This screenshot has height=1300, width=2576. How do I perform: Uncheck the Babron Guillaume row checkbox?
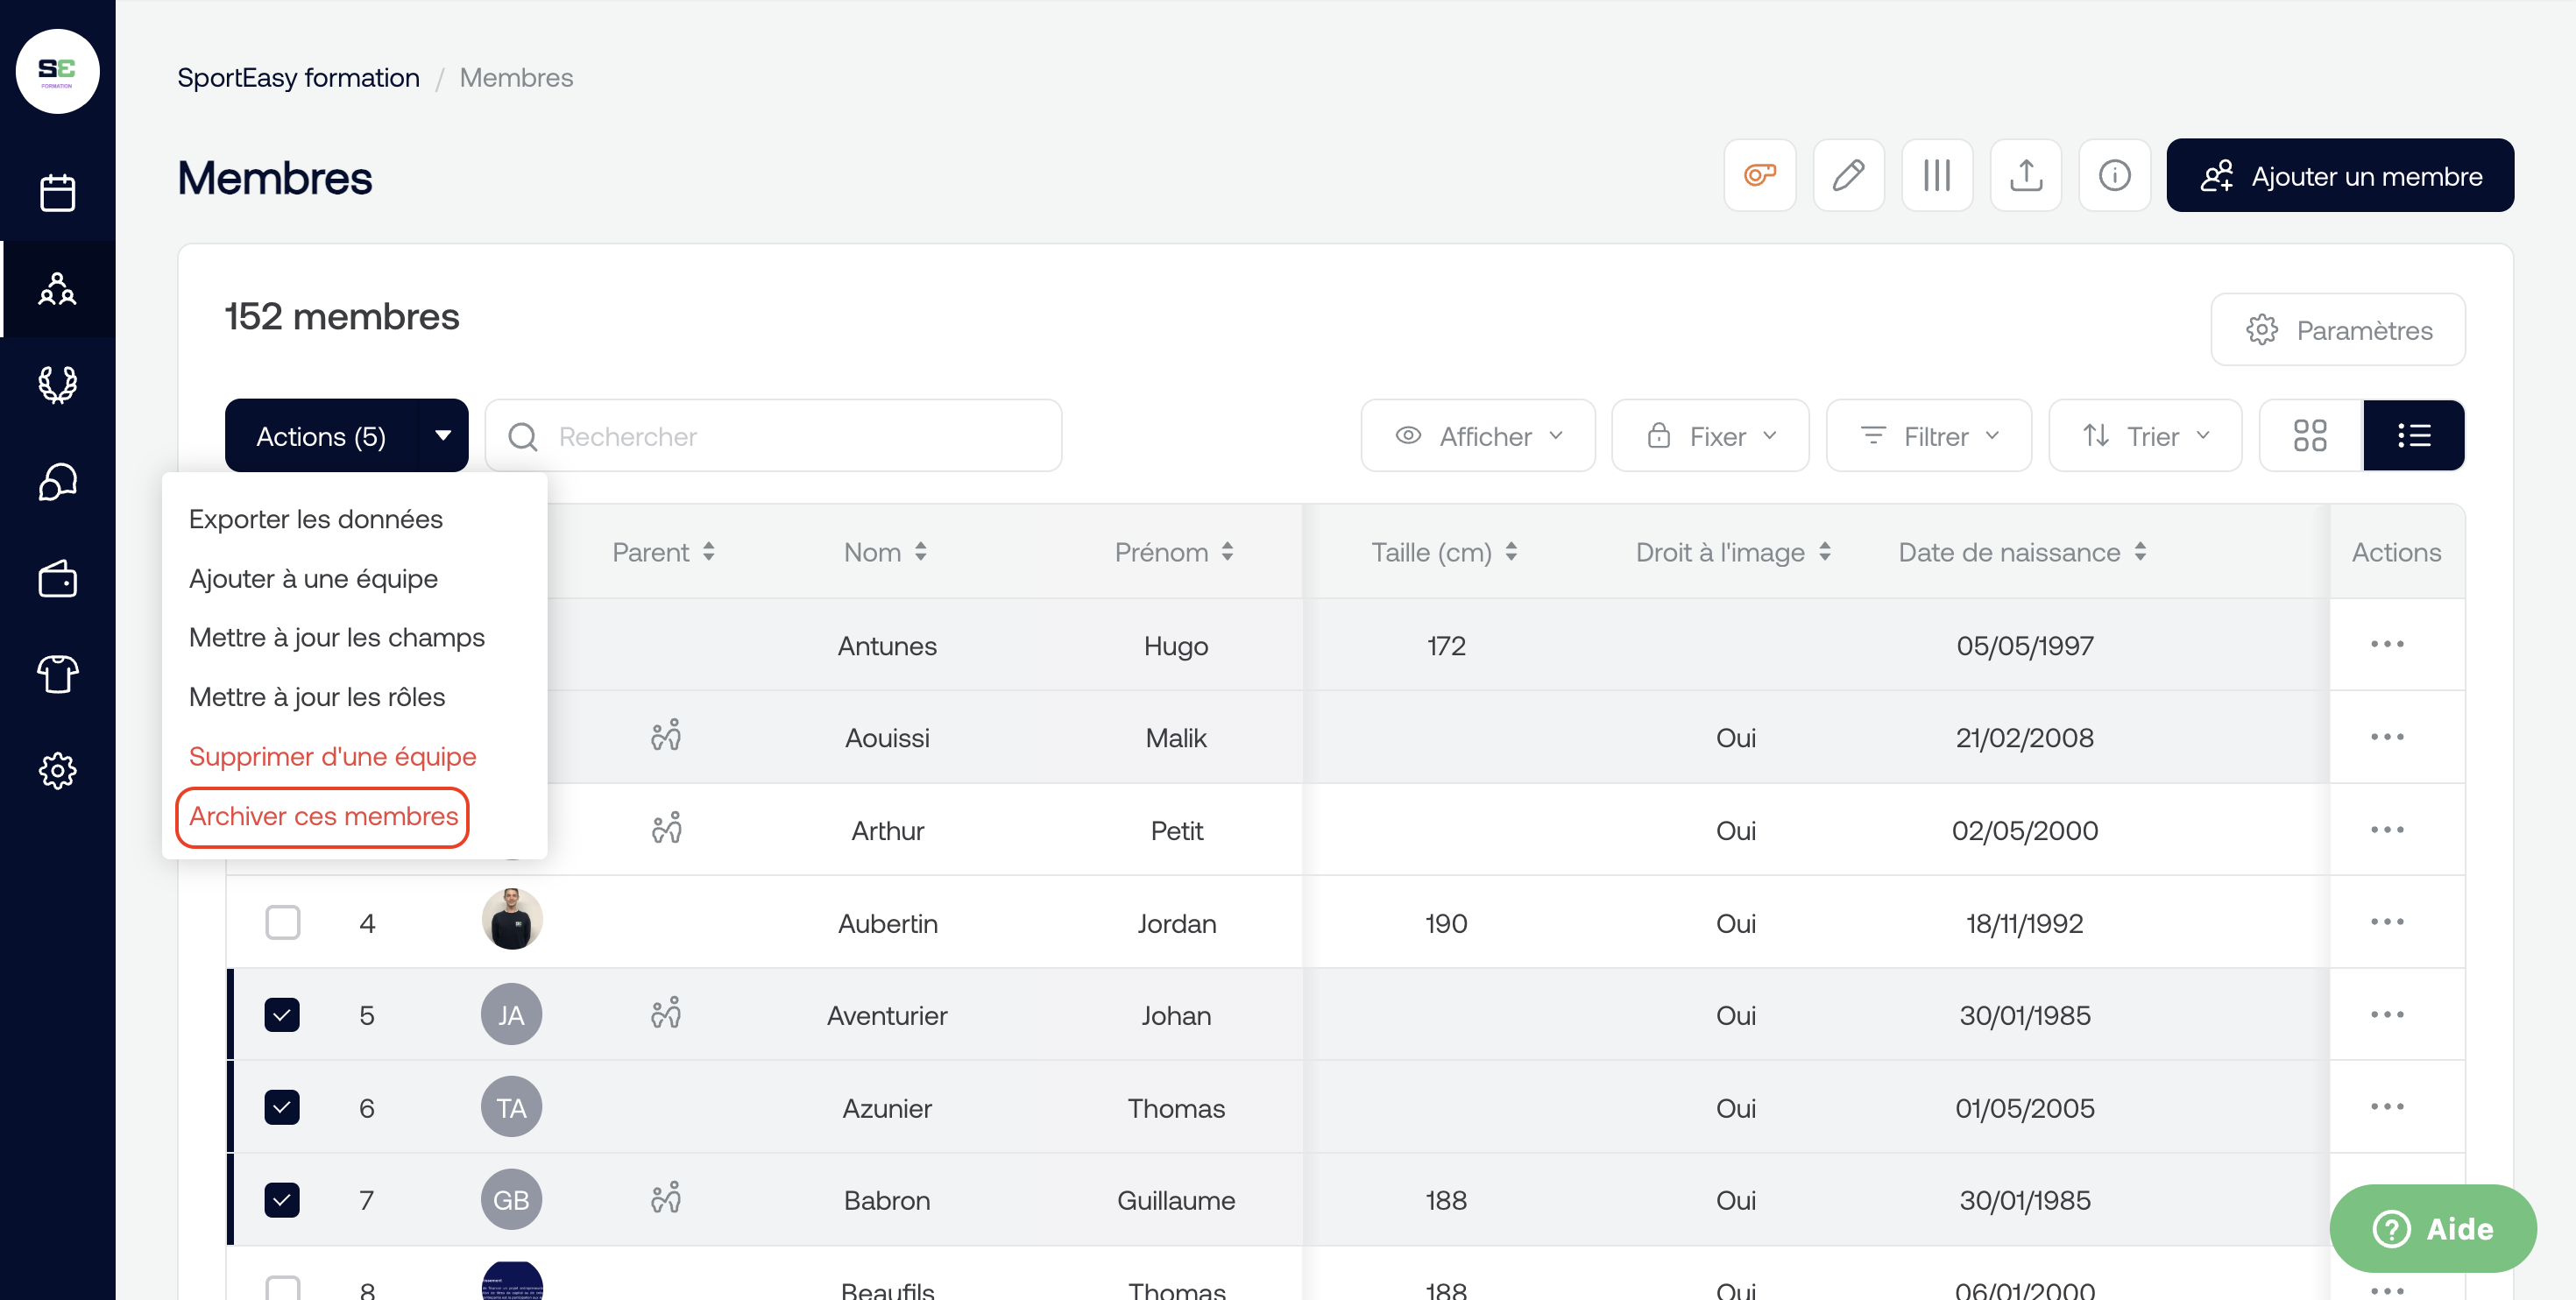pyautogui.click(x=282, y=1199)
